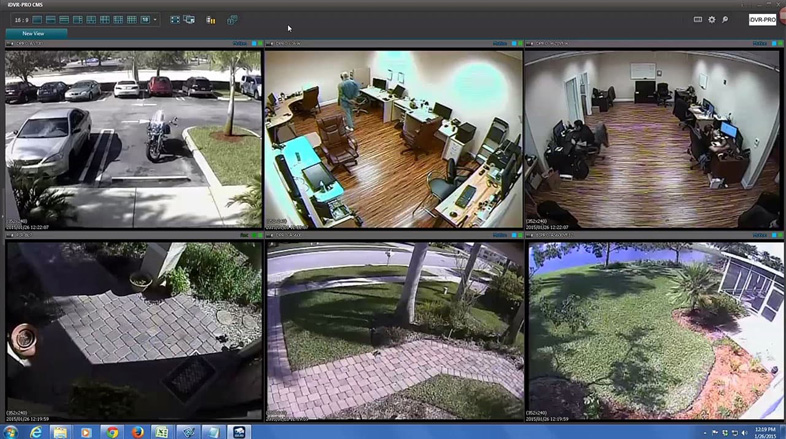Click the settings gear icon
The height and width of the screenshot is (439, 786).
tap(712, 19)
